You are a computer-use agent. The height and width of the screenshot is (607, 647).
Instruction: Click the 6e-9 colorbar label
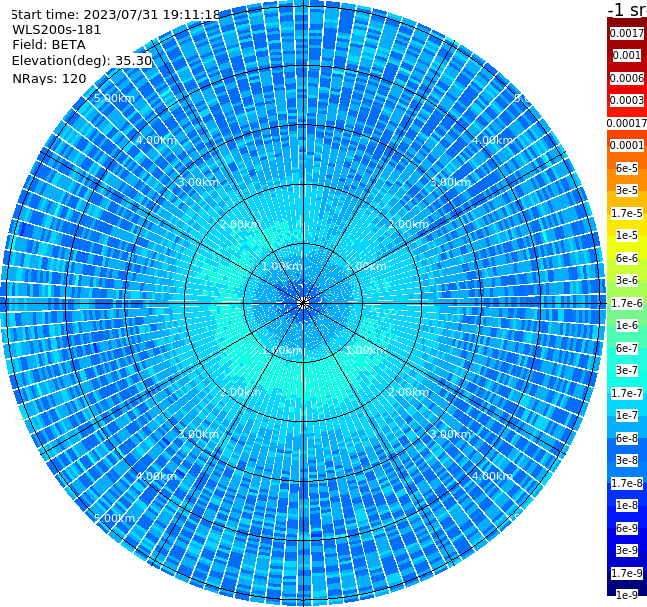click(x=627, y=528)
